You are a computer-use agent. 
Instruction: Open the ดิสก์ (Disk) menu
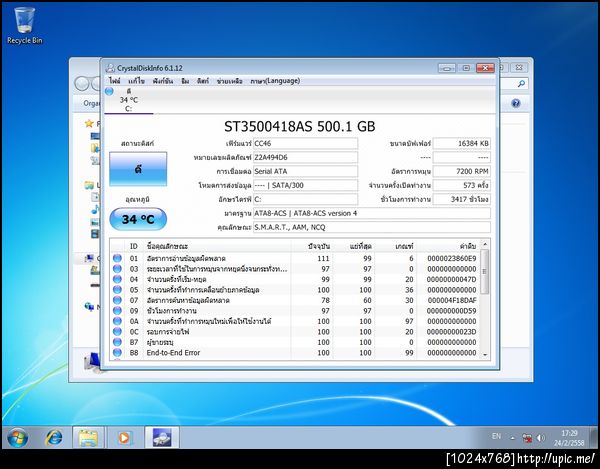pyautogui.click(x=203, y=81)
